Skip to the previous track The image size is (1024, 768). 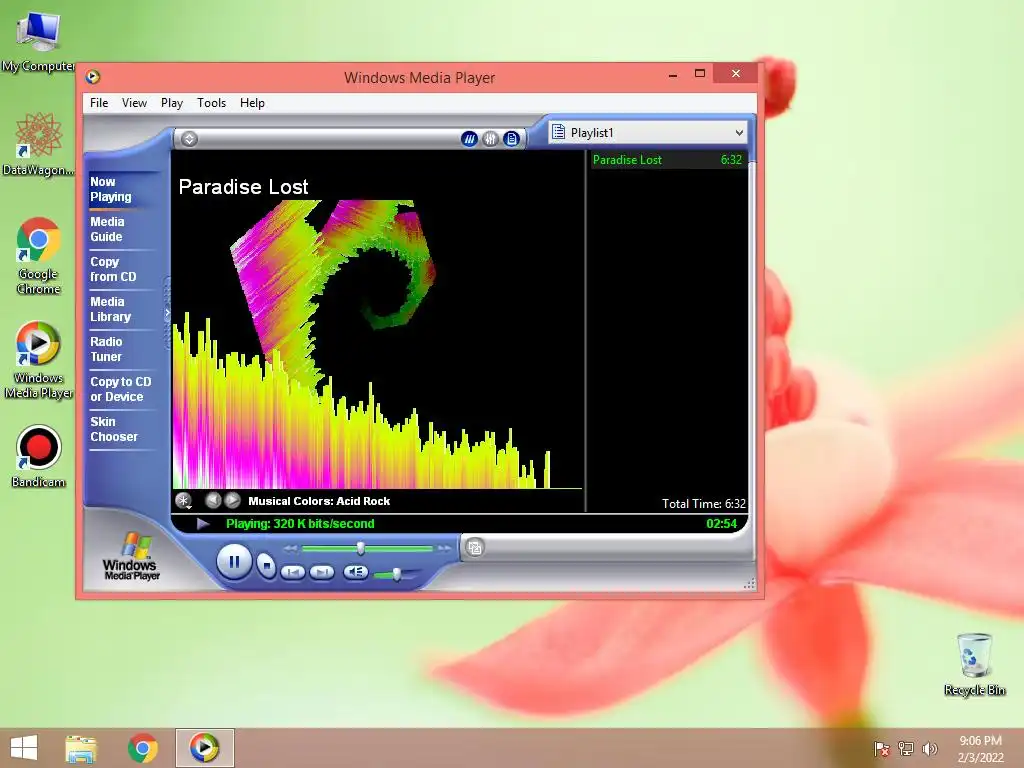(293, 572)
